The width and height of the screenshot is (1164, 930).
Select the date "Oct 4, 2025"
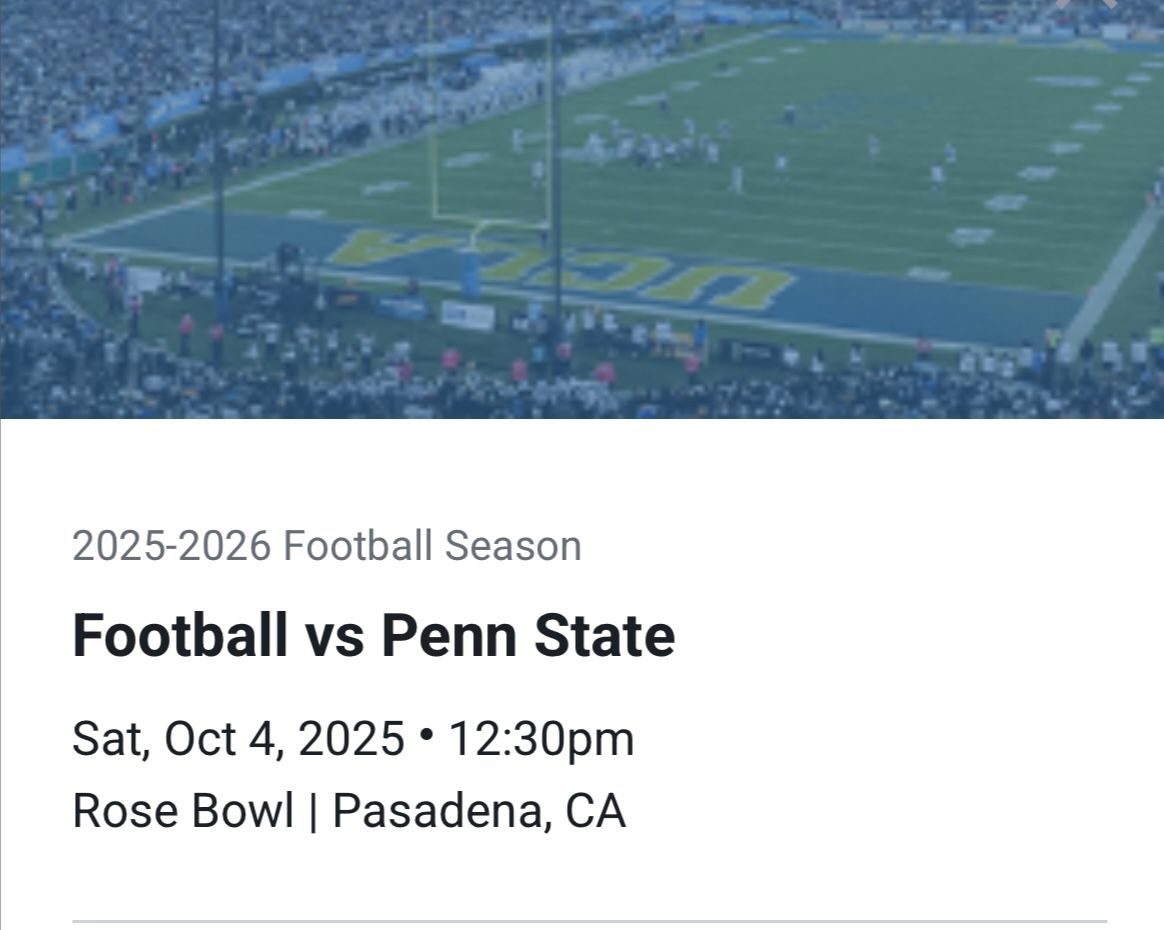point(284,739)
